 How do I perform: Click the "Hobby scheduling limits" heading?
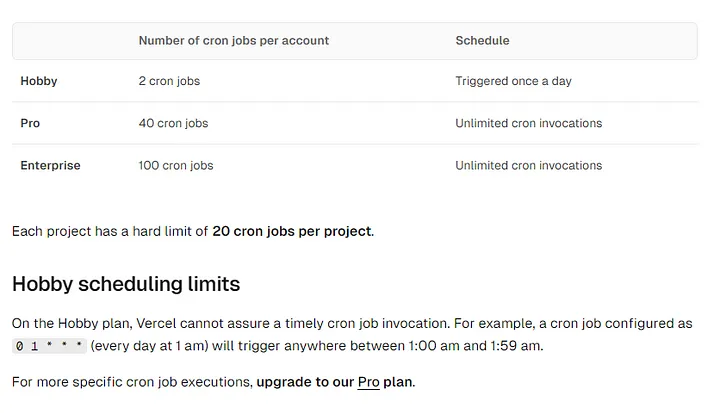(x=126, y=284)
